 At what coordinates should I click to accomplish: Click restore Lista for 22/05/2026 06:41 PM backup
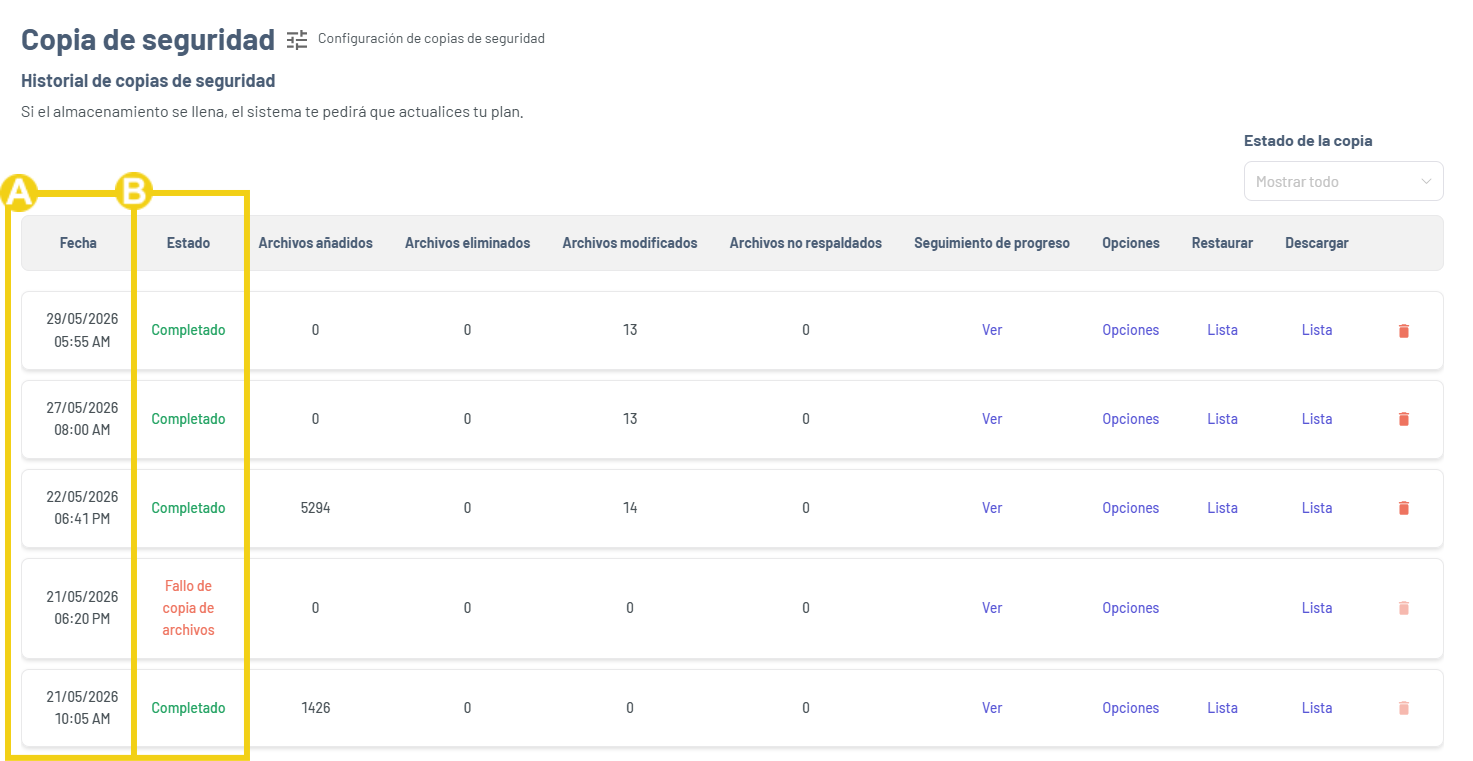(1222, 508)
